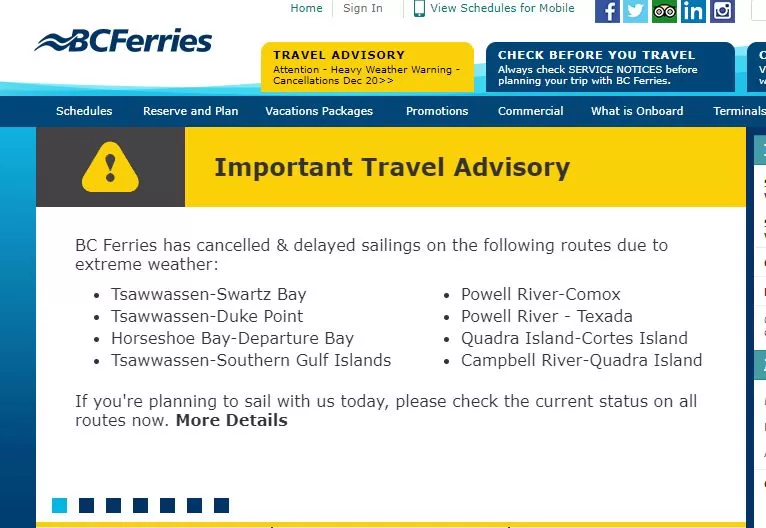Open the Vacations Packages menu
The width and height of the screenshot is (766, 528).
click(319, 111)
